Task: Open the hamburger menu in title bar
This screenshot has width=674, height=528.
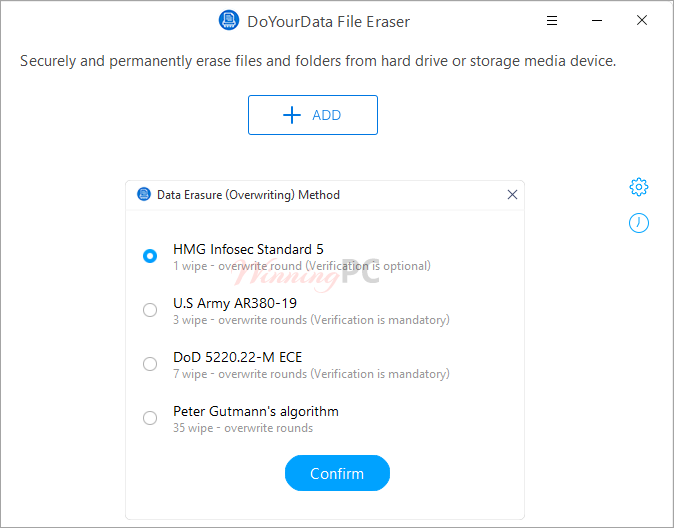Action: pos(552,20)
